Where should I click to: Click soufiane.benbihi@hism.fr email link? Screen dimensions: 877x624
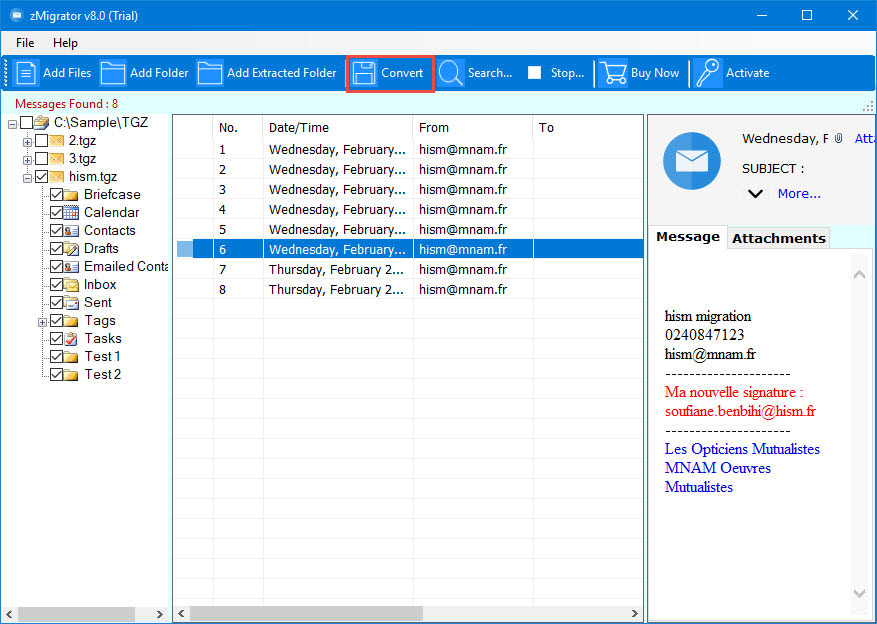(740, 412)
